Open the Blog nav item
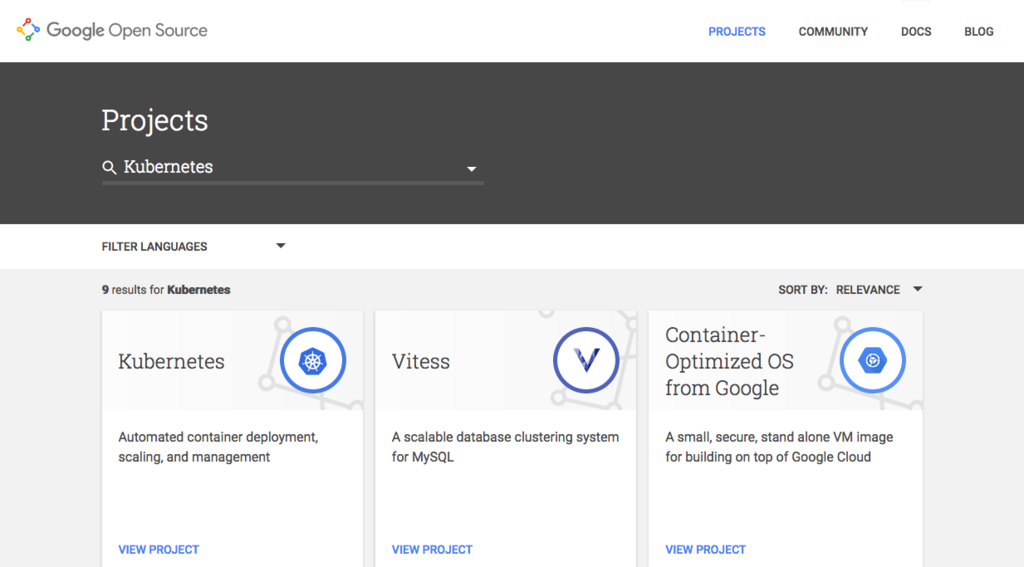The image size is (1024, 567). [979, 31]
